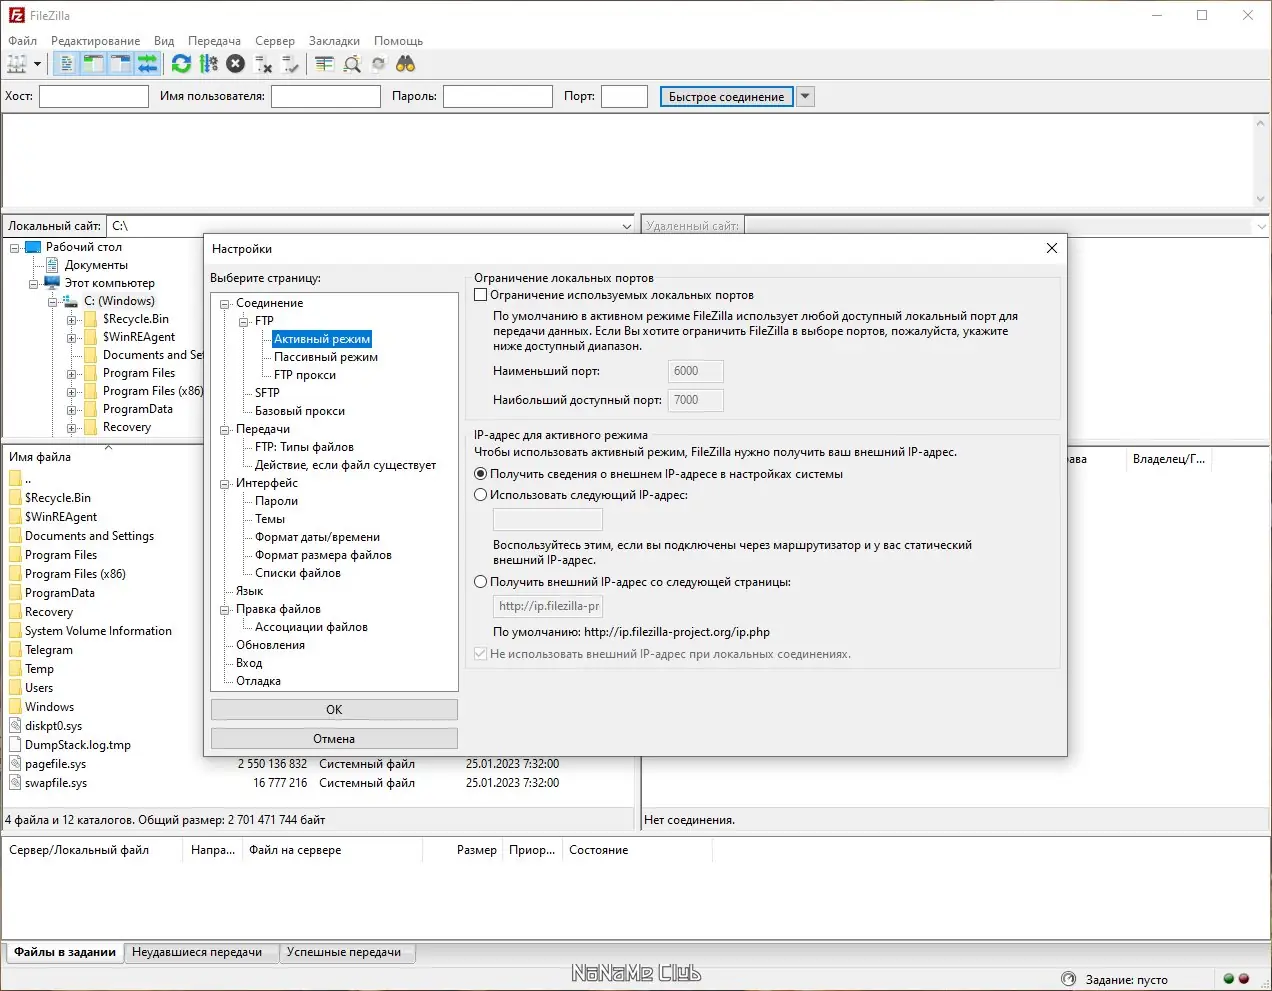The width and height of the screenshot is (1272, 991).
Task: Toggle transfer queue display icon
Action: (x=147, y=64)
